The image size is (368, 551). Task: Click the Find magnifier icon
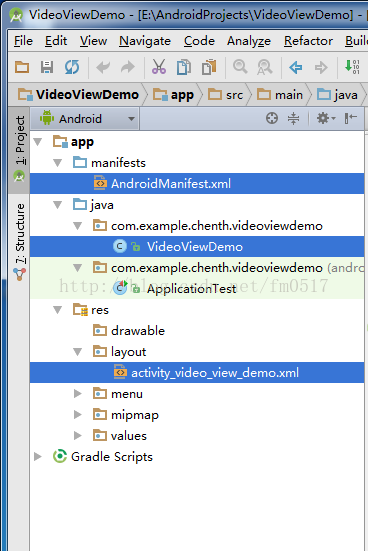coord(240,66)
